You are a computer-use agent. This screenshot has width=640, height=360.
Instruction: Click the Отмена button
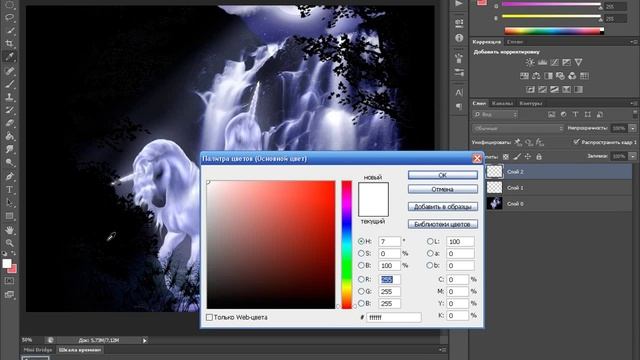pyautogui.click(x=442, y=189)
